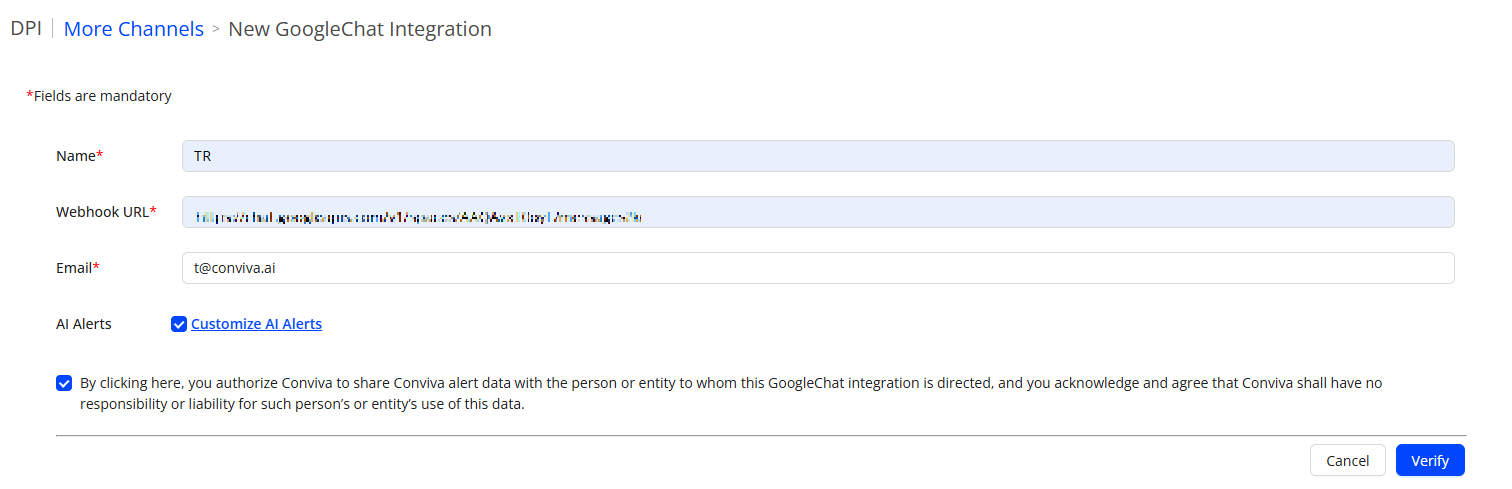Click the Verify button

point(1429,461)
